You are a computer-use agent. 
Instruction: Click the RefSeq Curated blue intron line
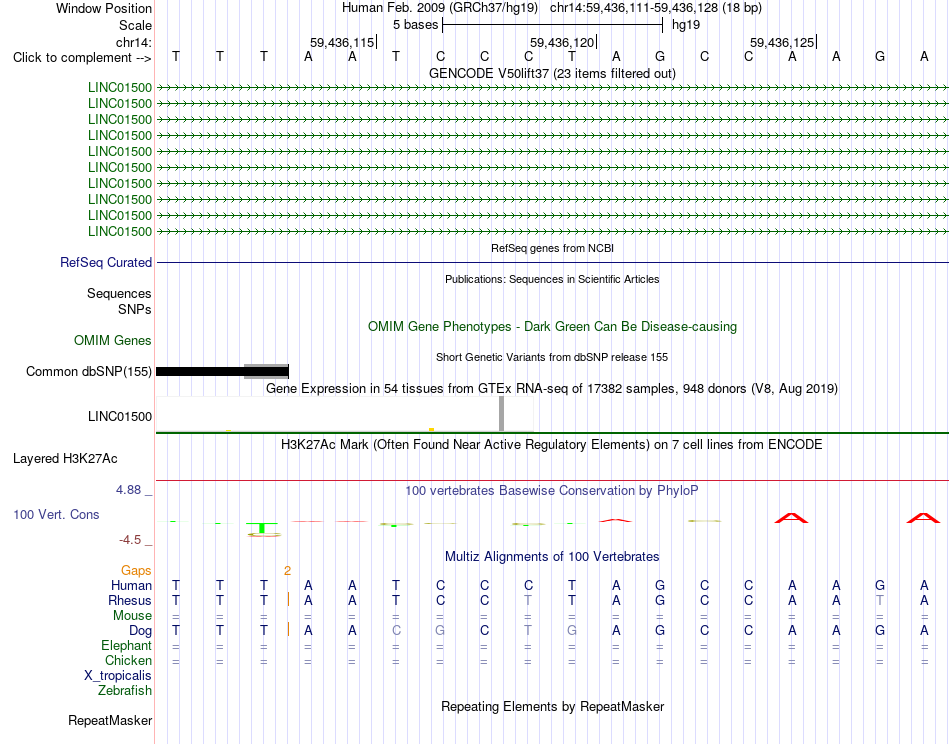pos(552,262)
